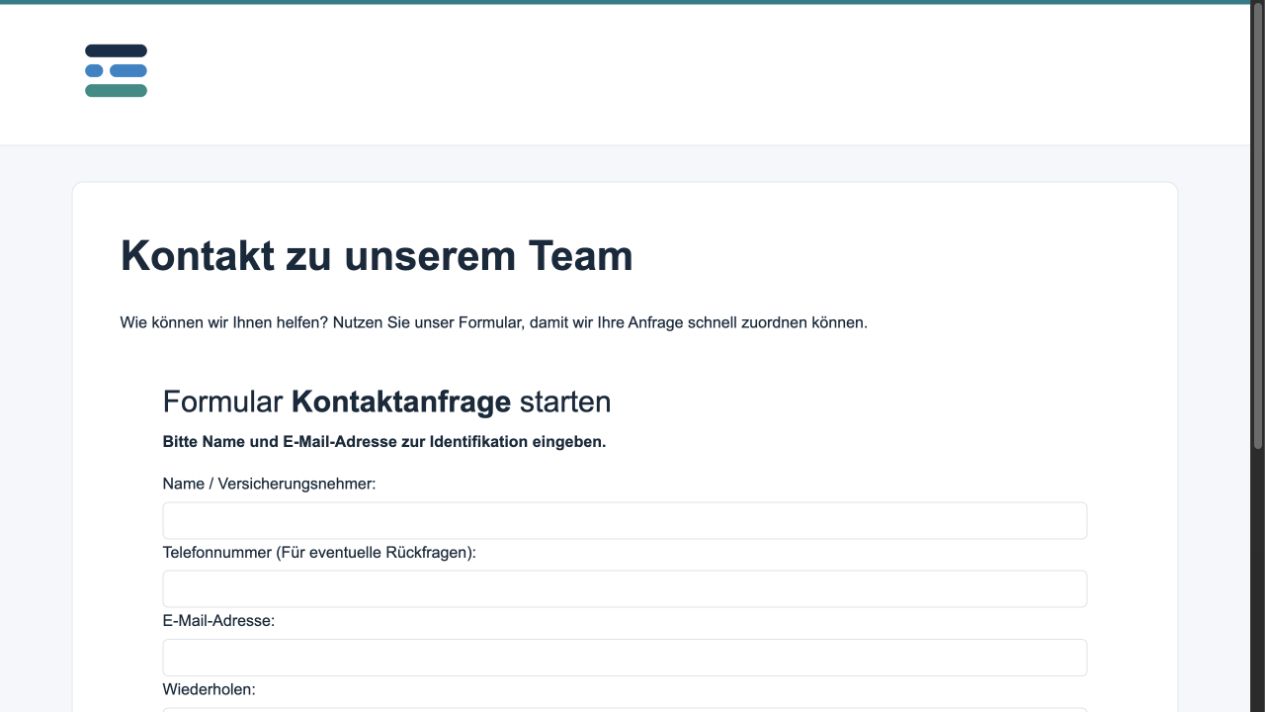Click the 'Name / Versicherungsnehmer:' label
This screenshot has height=712, width=1265.
point(269,484)
